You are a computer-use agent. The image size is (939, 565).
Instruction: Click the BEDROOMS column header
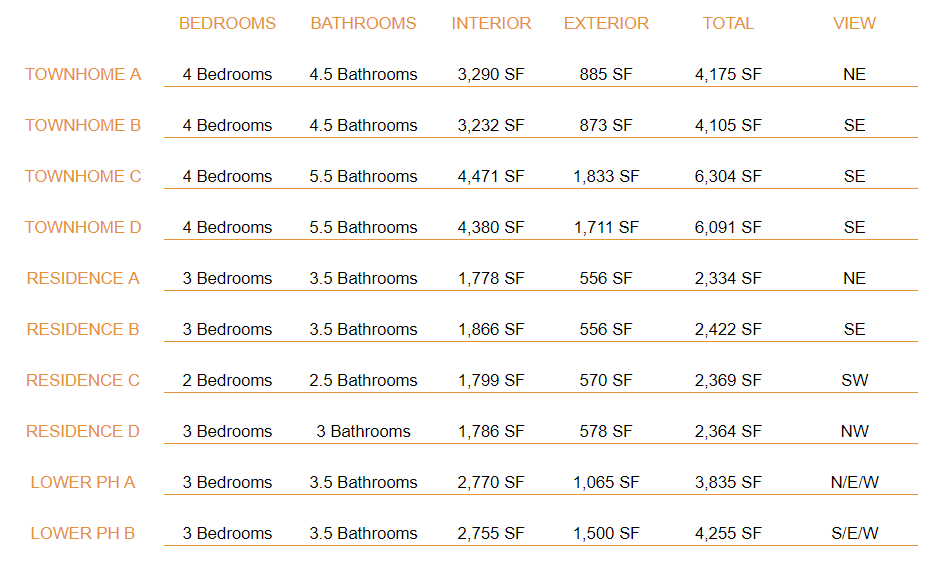point(227,23)
